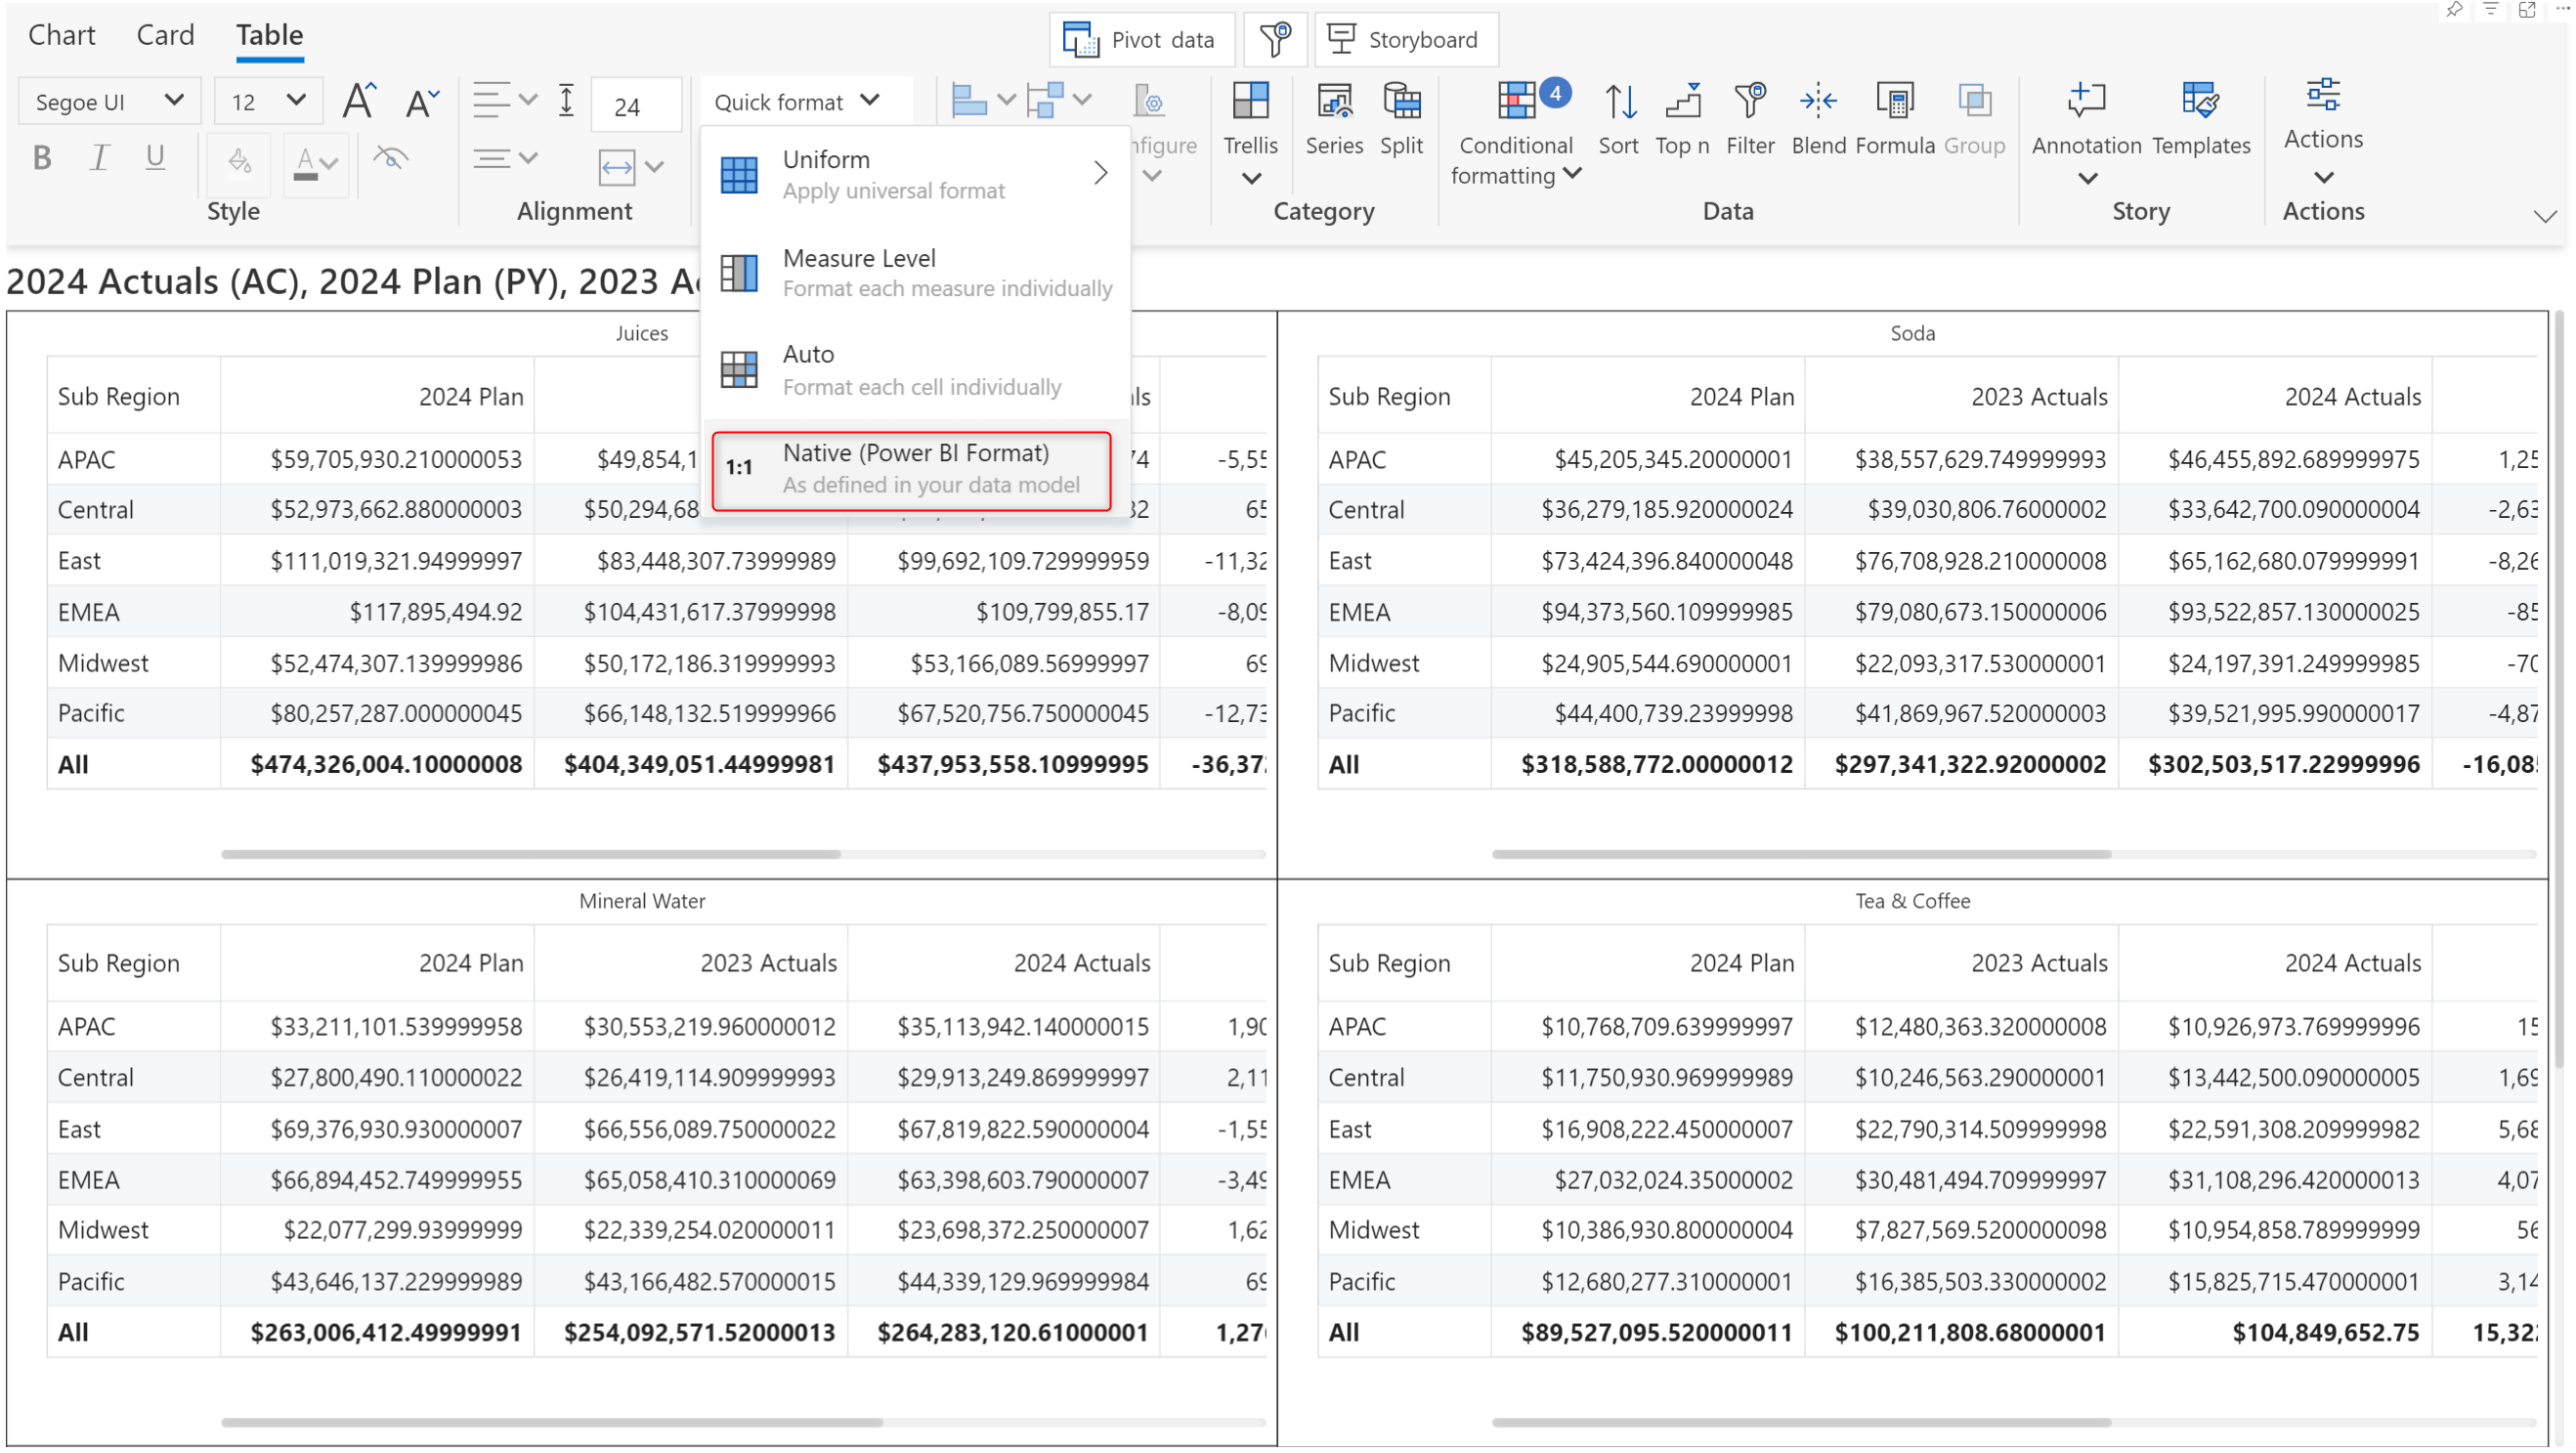This screenshot has height=1453, width=2576.
Task: Switch to the Chart tab
Action: (x=61, y=35)
